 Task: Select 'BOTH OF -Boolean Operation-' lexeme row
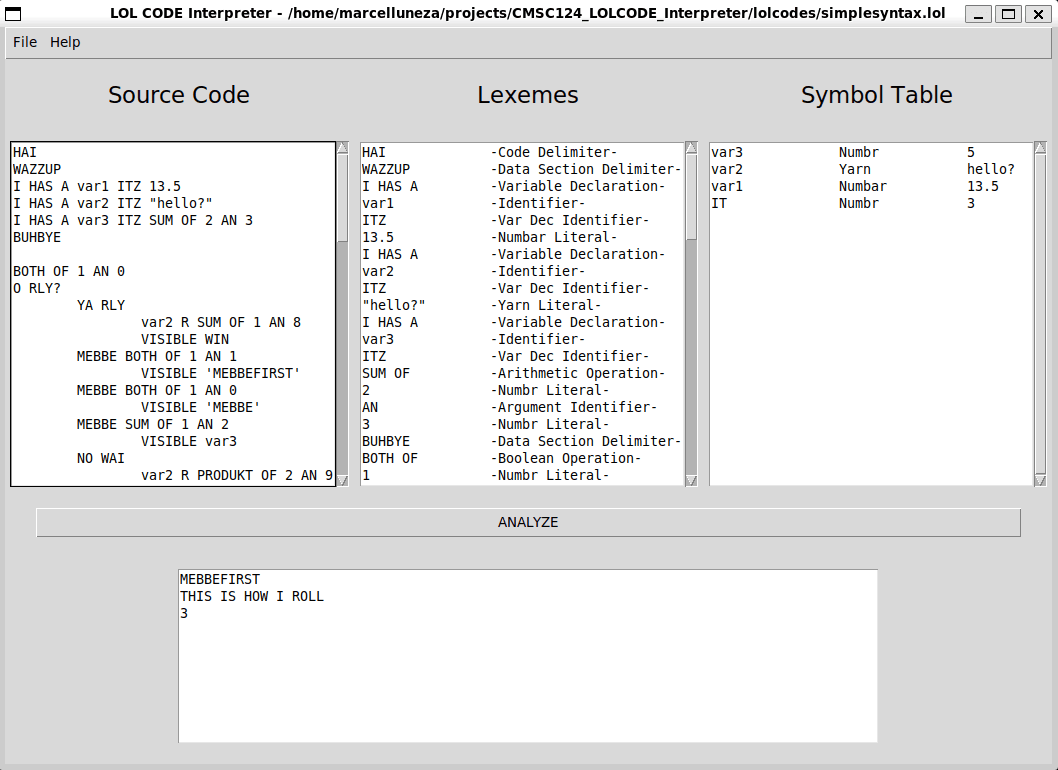coord(522,458)
